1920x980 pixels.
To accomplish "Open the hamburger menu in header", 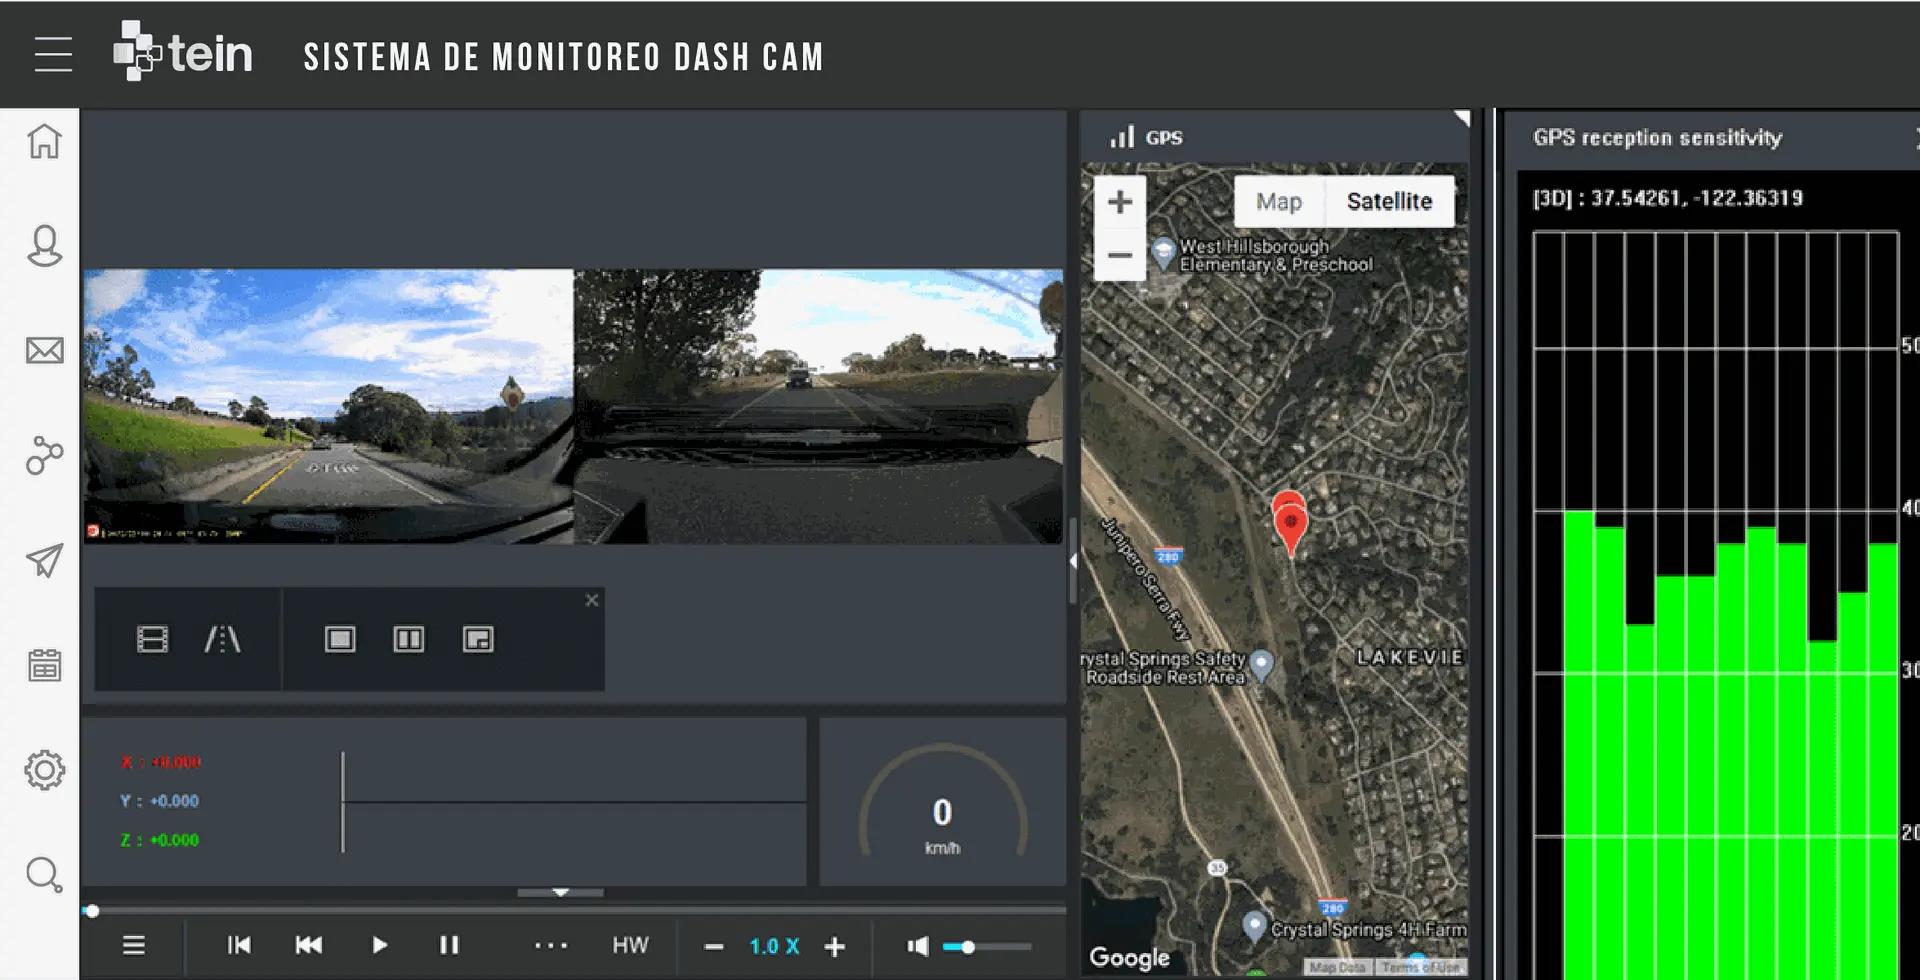I will click(53, 54).
